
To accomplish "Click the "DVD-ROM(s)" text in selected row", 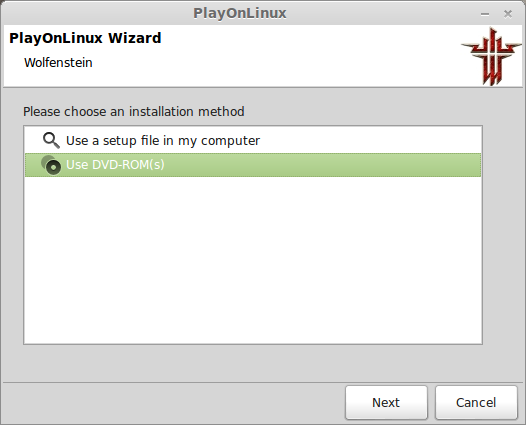I will point(128,165).
